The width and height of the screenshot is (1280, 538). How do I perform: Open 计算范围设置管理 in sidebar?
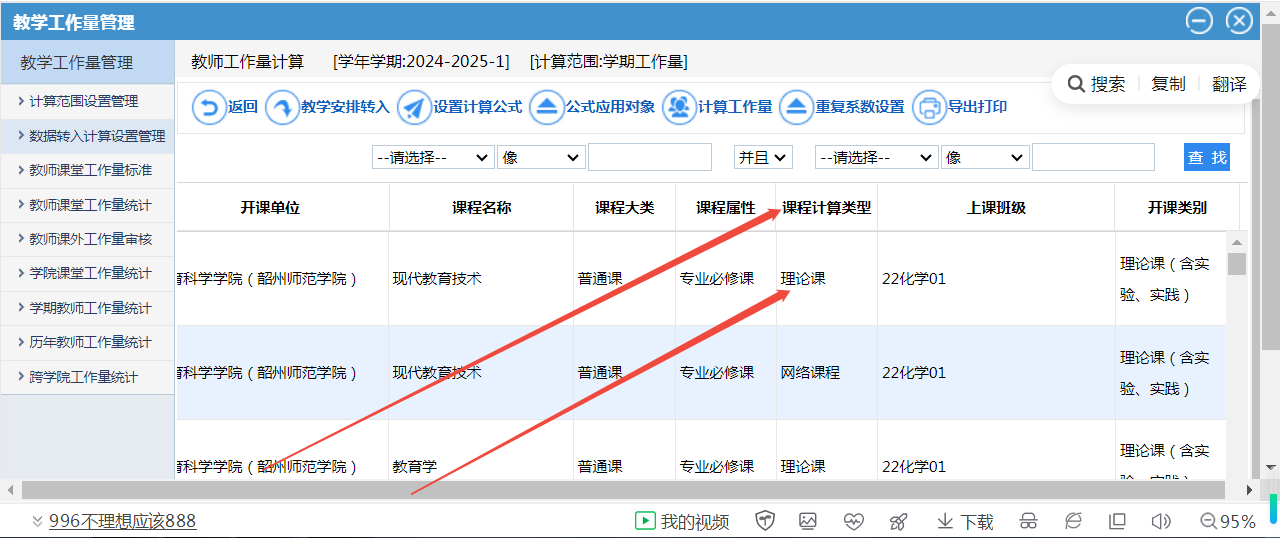tap(84, 101)
